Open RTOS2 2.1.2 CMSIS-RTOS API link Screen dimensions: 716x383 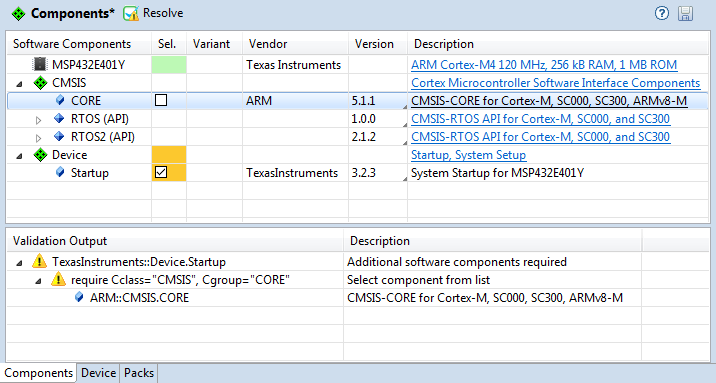tap(540, 136)
